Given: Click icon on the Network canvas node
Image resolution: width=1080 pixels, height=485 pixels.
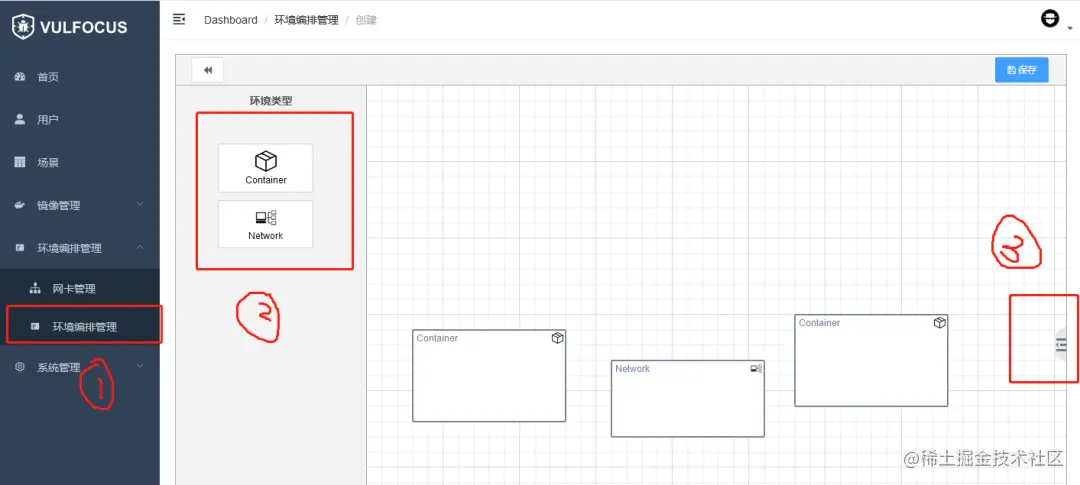Looking at the screenshot, I should [x=756, y=369].
